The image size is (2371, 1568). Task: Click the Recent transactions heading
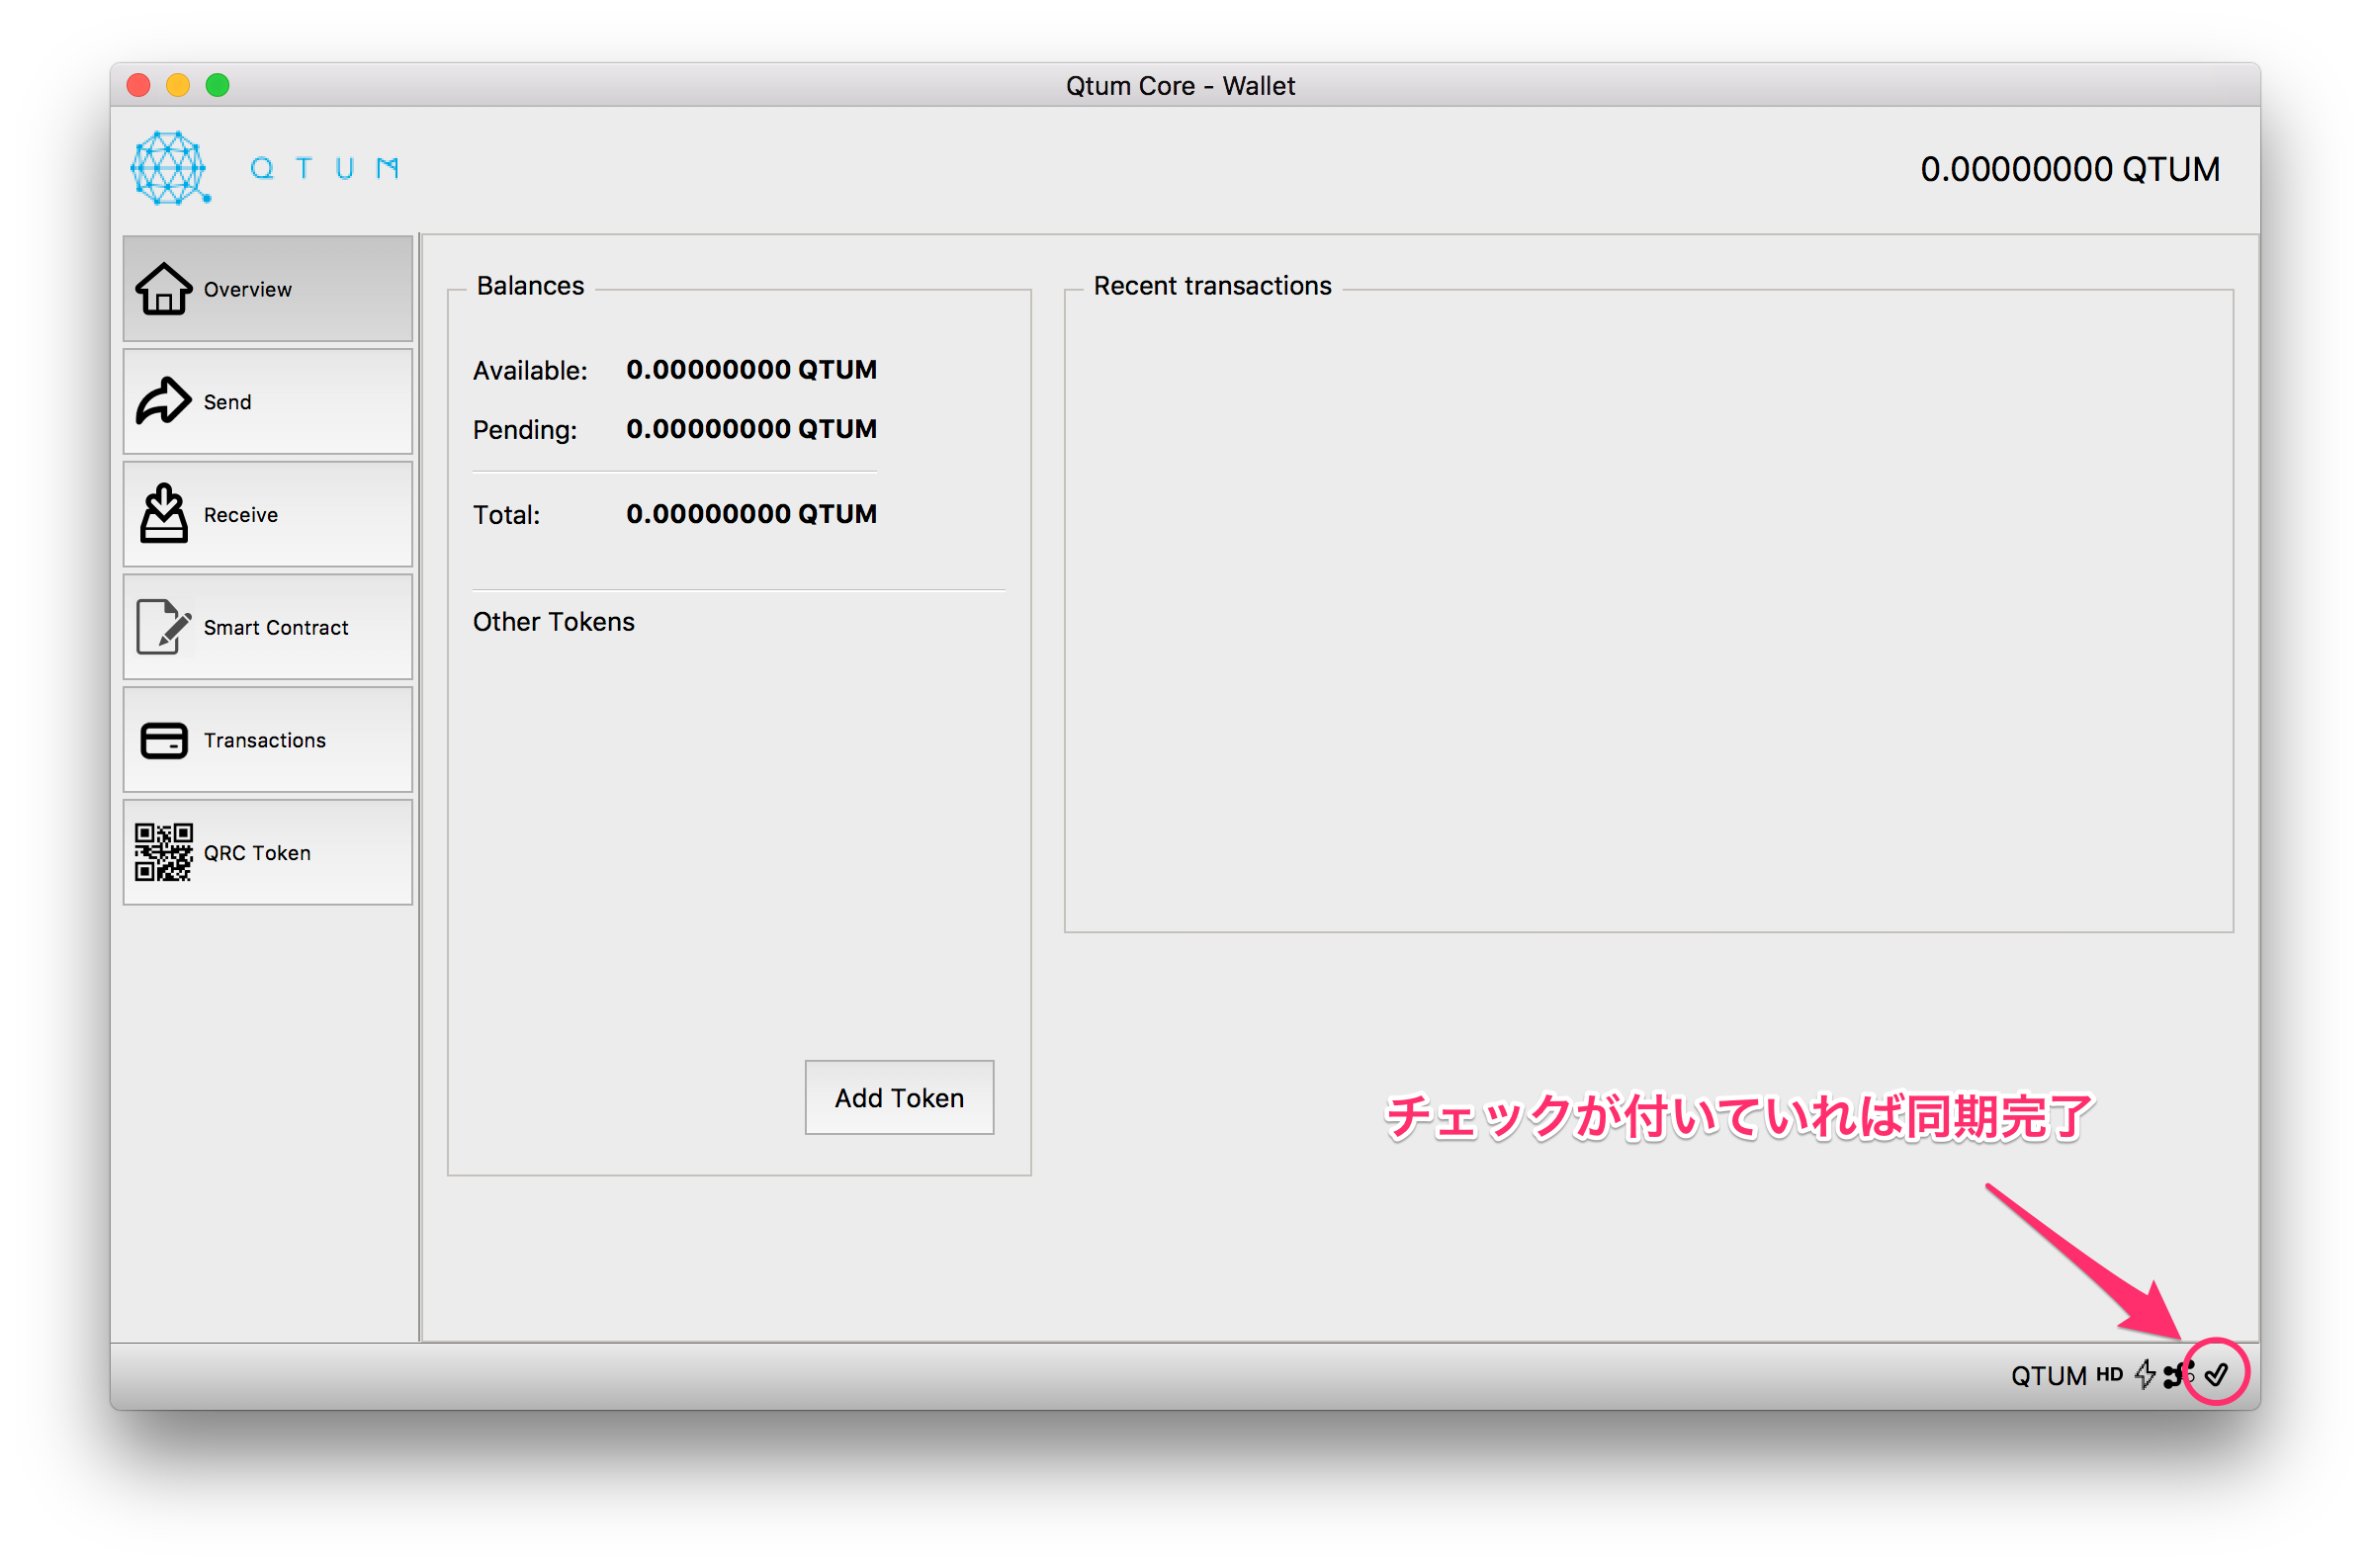point(1215,286)
